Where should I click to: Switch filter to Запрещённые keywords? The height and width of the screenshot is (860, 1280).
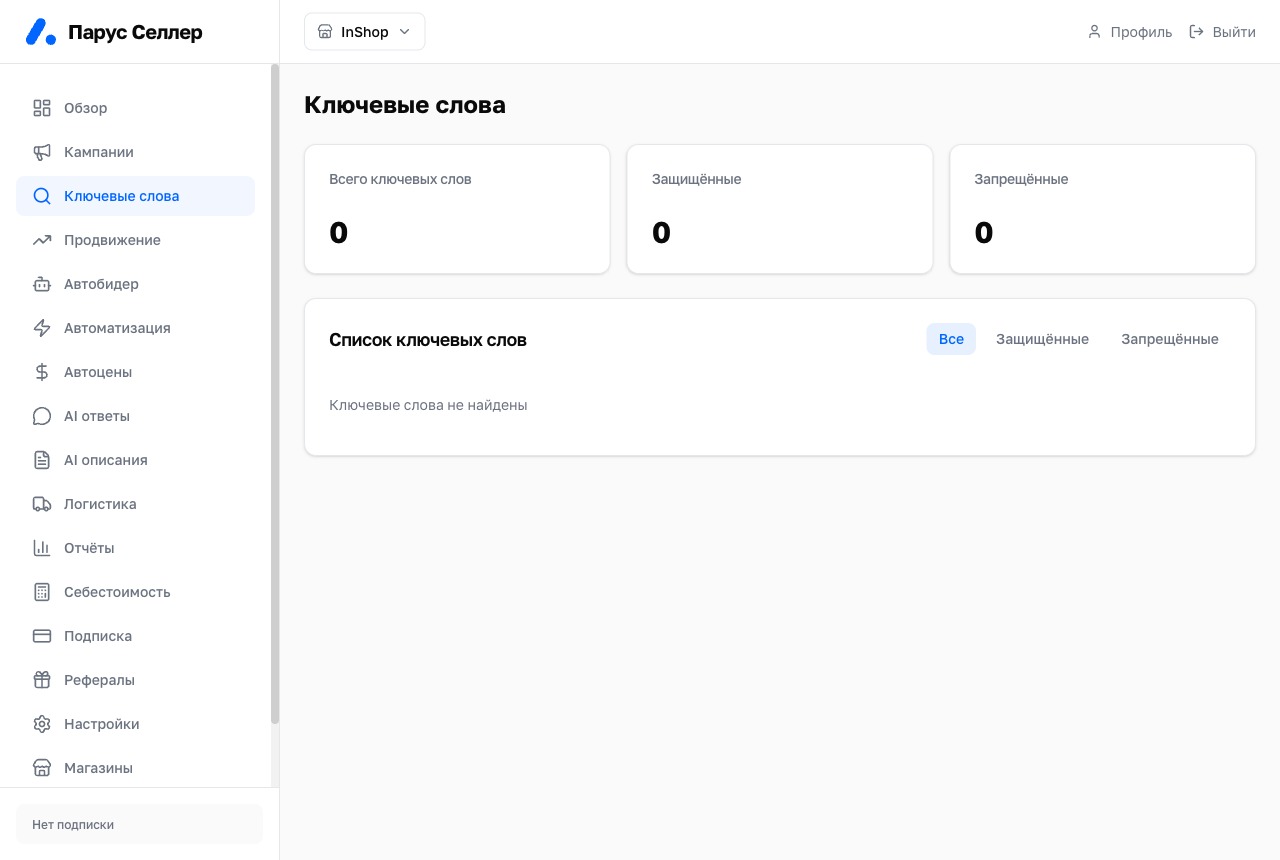point(1170,339)
